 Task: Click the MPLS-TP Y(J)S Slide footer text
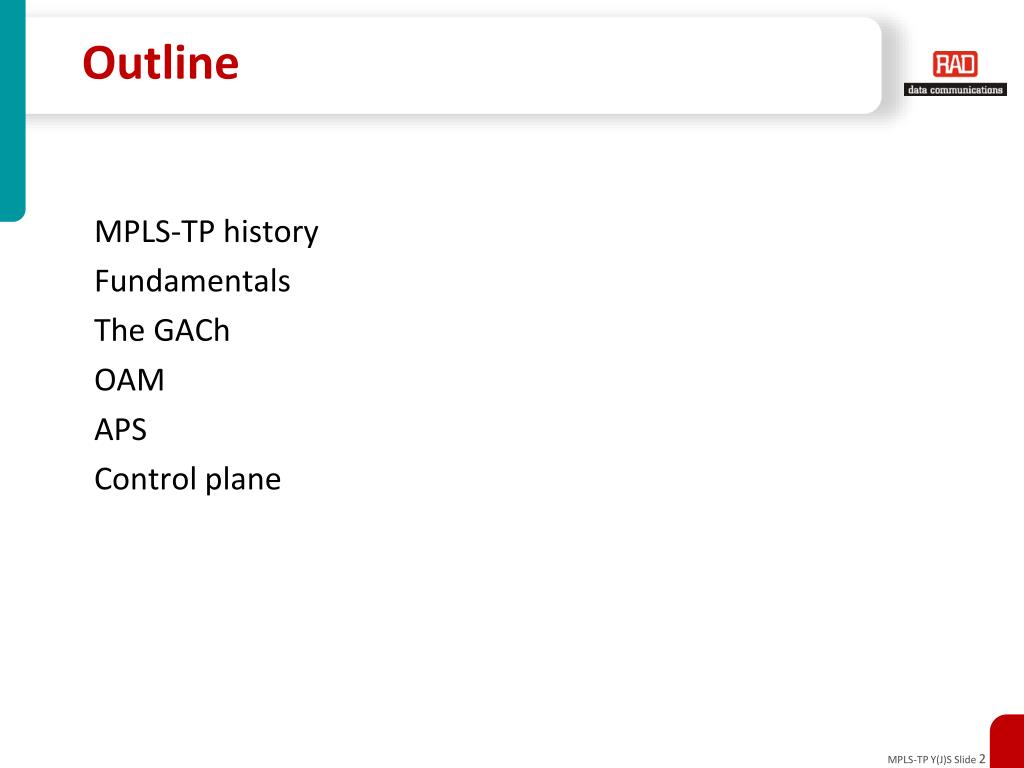[x=931, y=760]
